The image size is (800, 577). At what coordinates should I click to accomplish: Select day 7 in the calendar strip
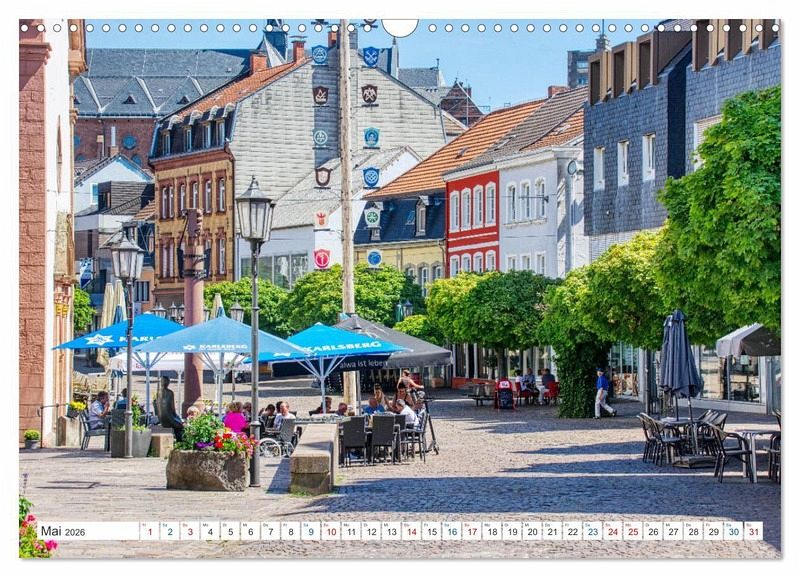270,531
